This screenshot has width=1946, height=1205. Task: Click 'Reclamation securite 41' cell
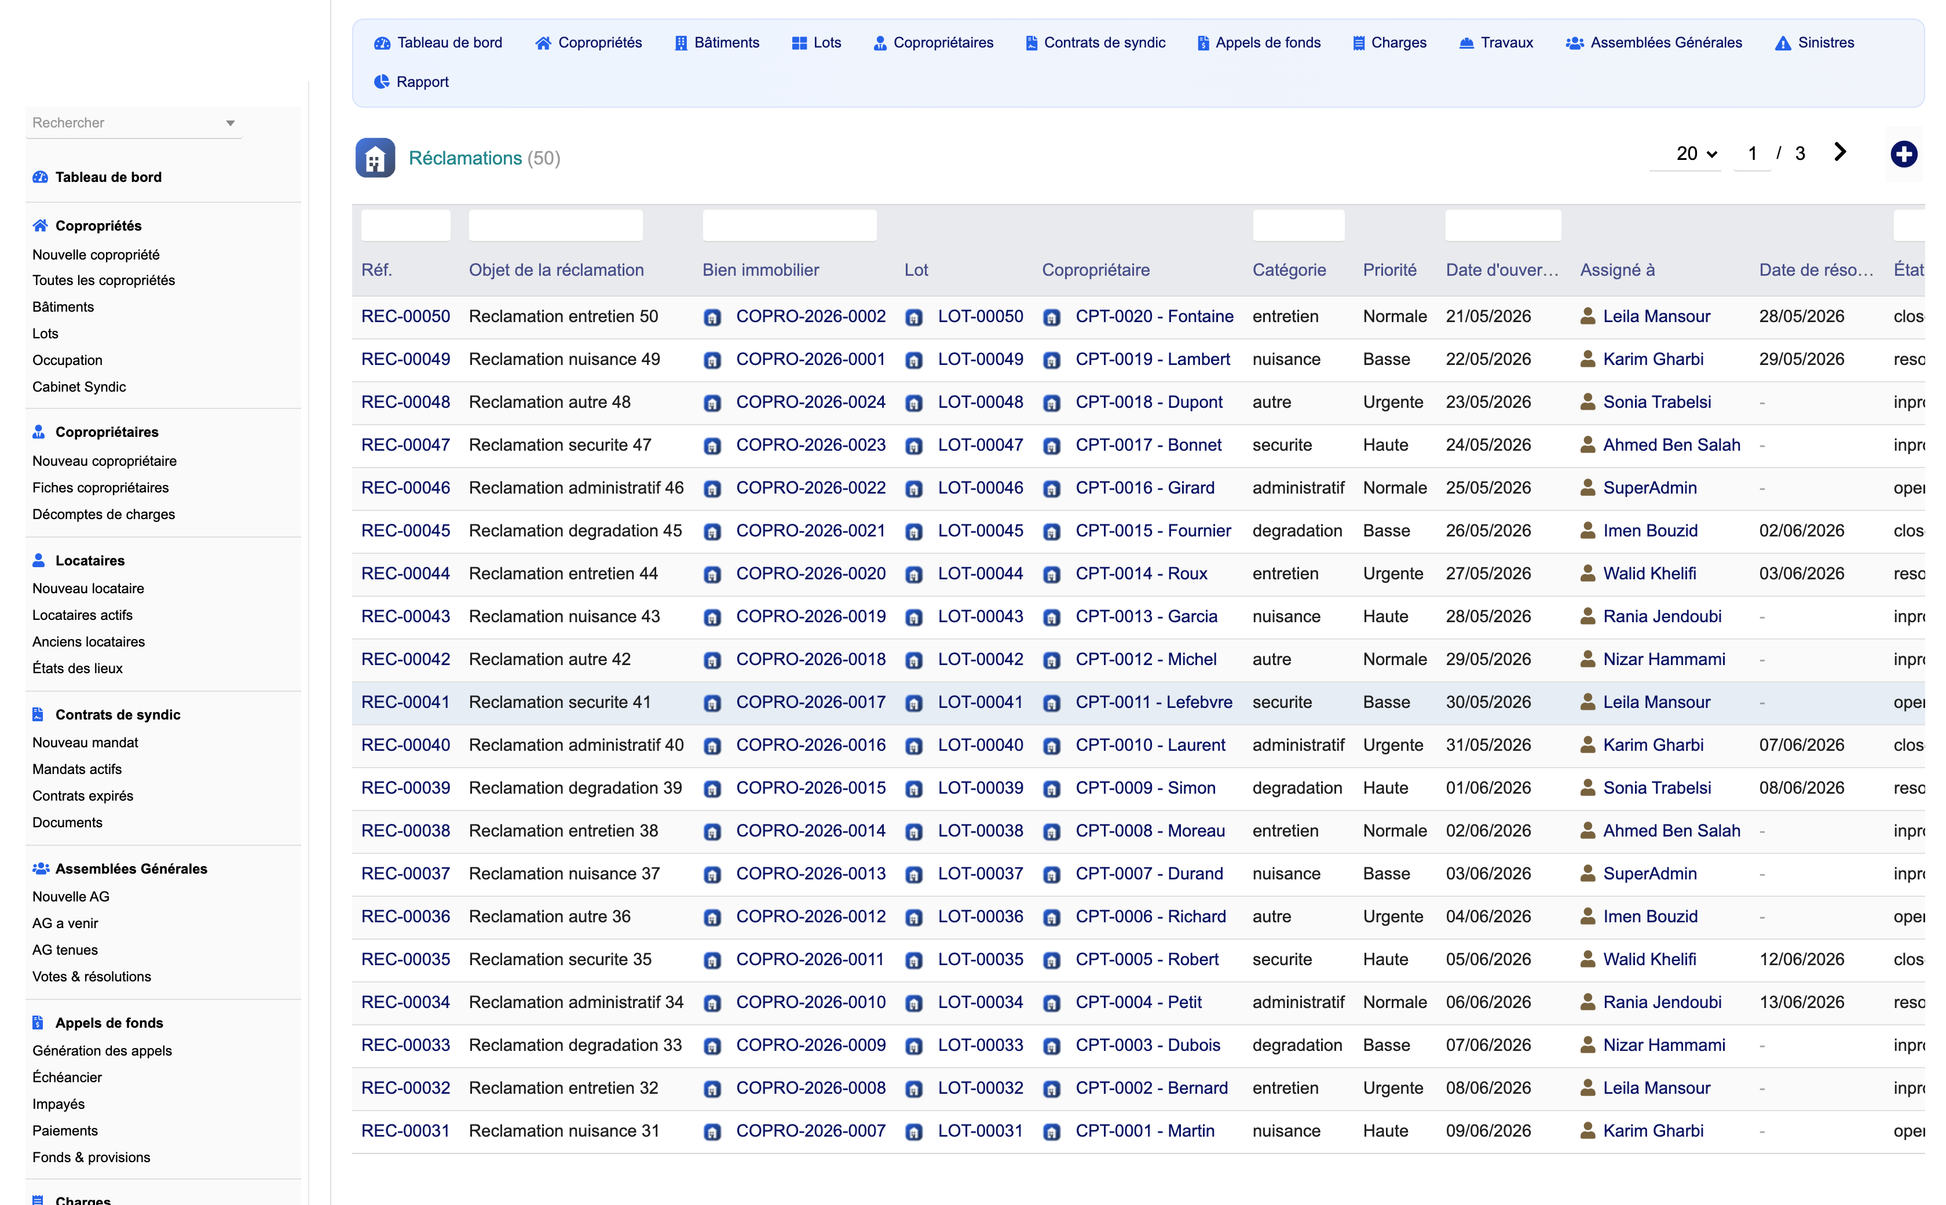[560, 702]
